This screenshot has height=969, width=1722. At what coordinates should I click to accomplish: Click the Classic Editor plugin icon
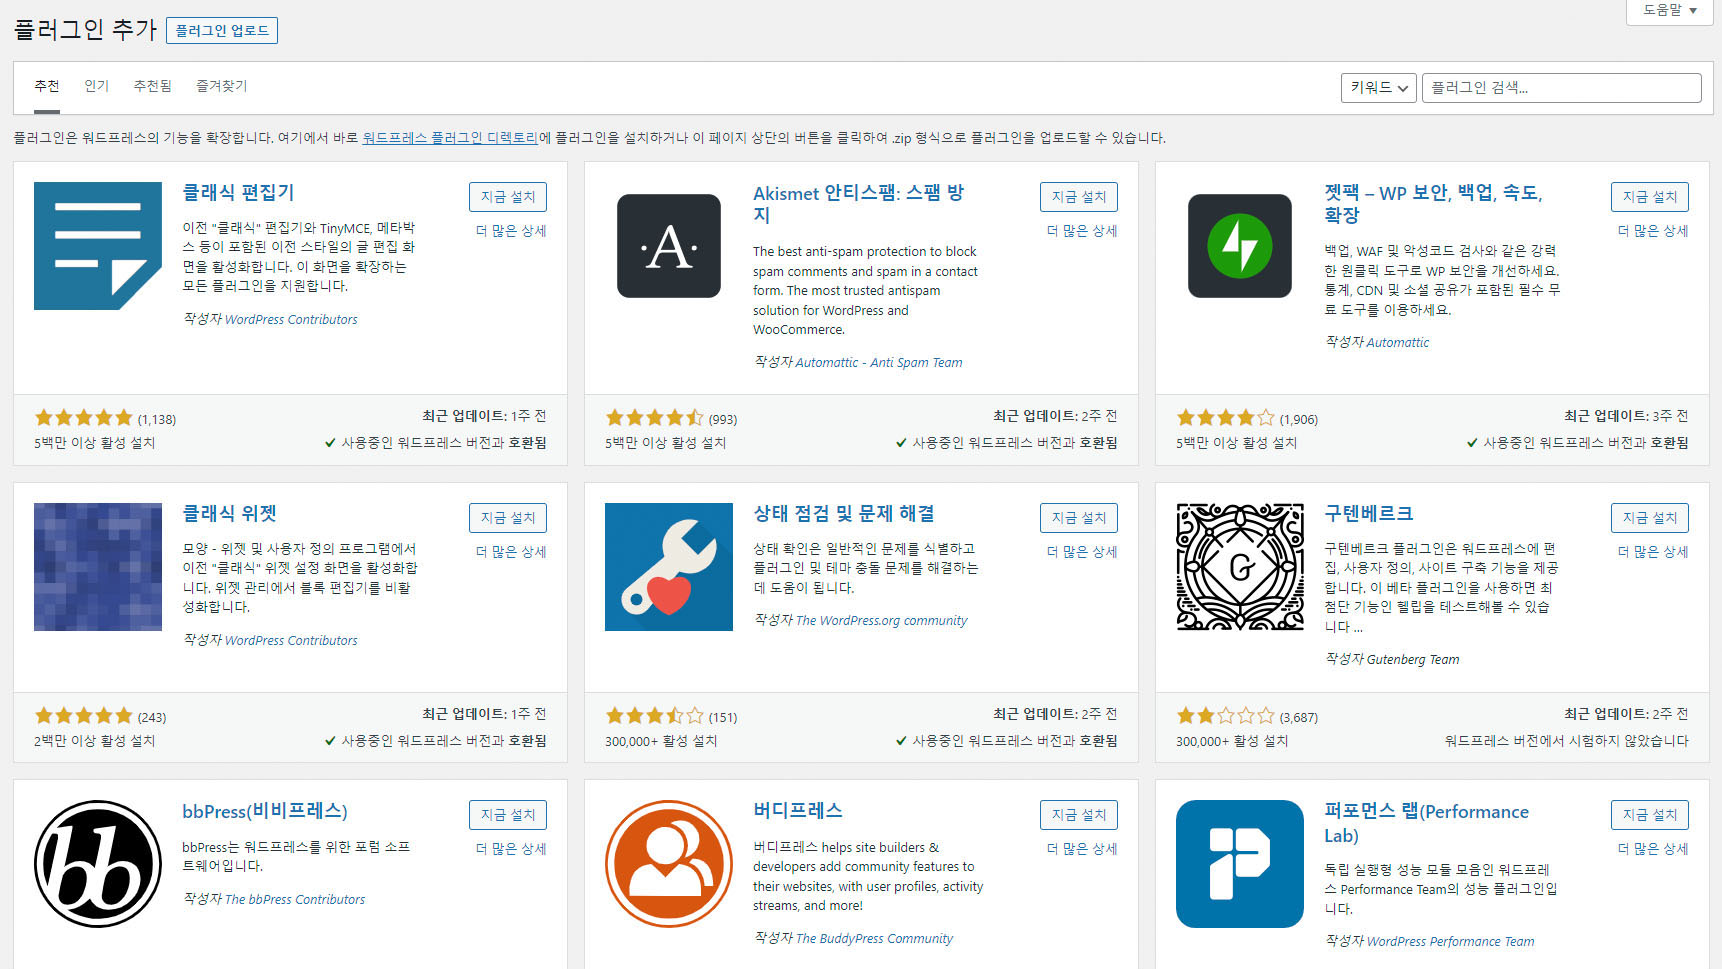tap(98, 246)
